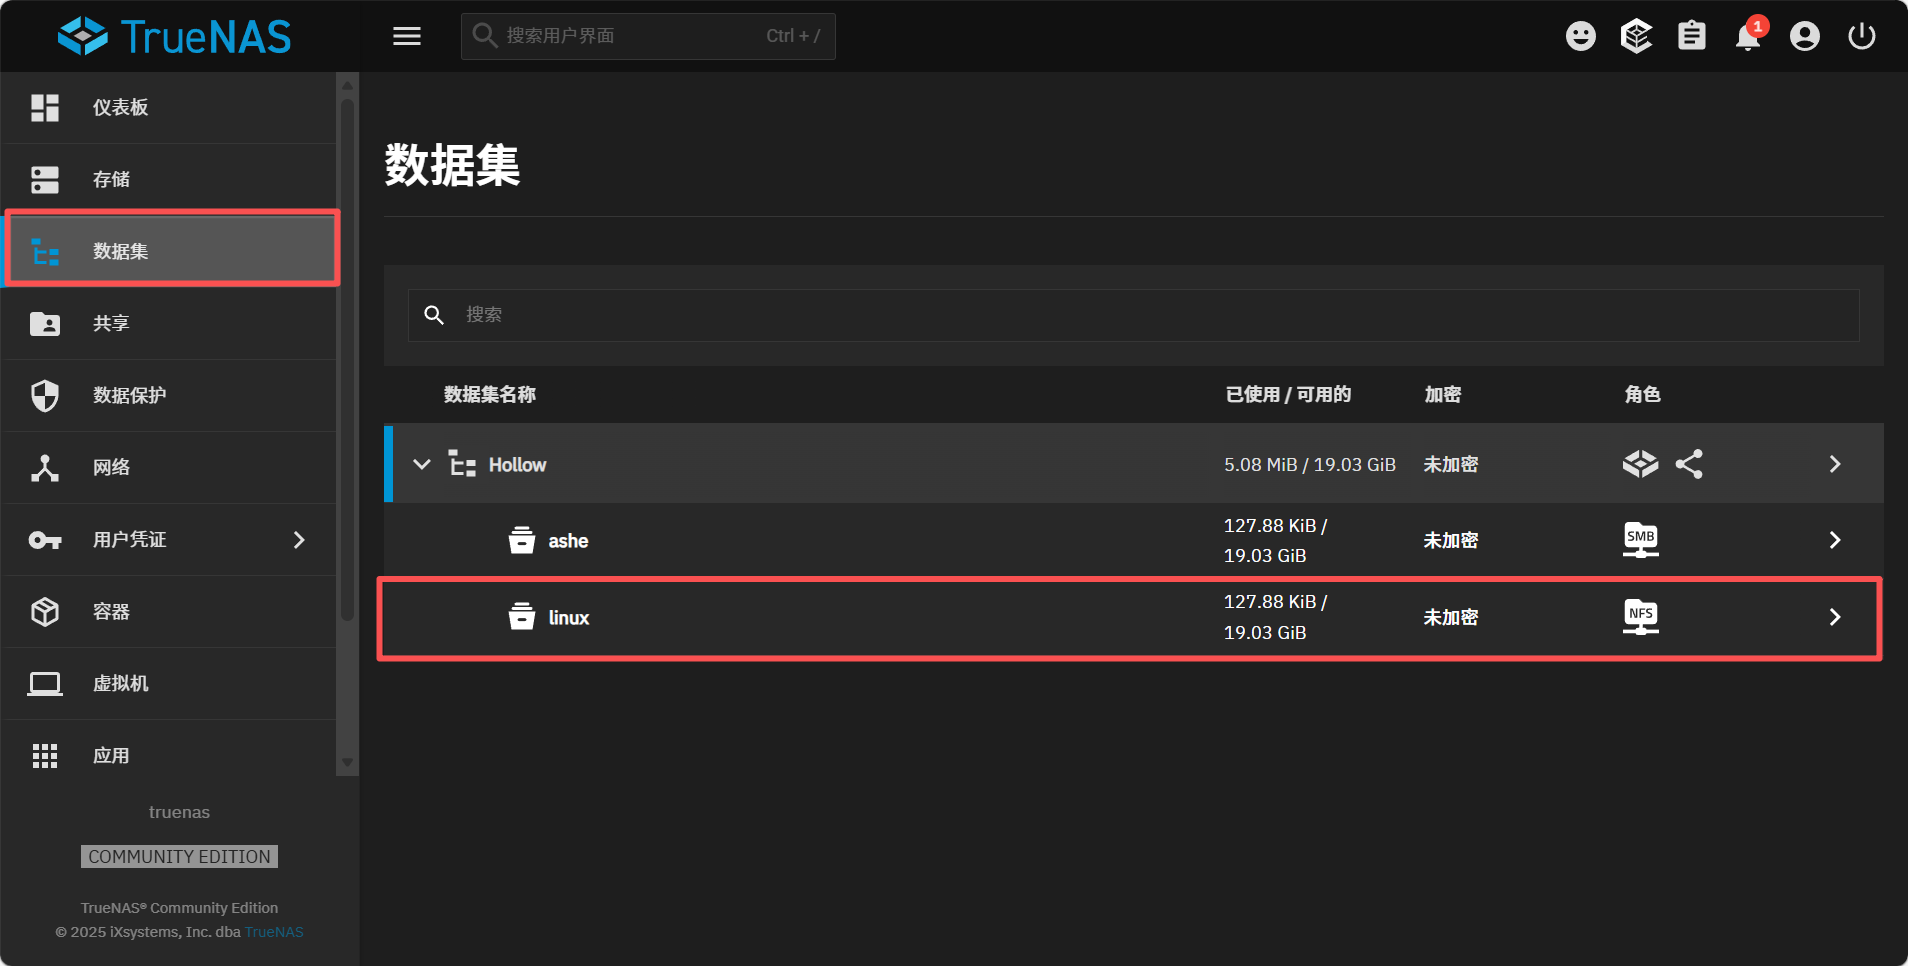Viewport: 1908px width, 966px height.
Task: Click the NFS share role icon
Action: 1640,617
